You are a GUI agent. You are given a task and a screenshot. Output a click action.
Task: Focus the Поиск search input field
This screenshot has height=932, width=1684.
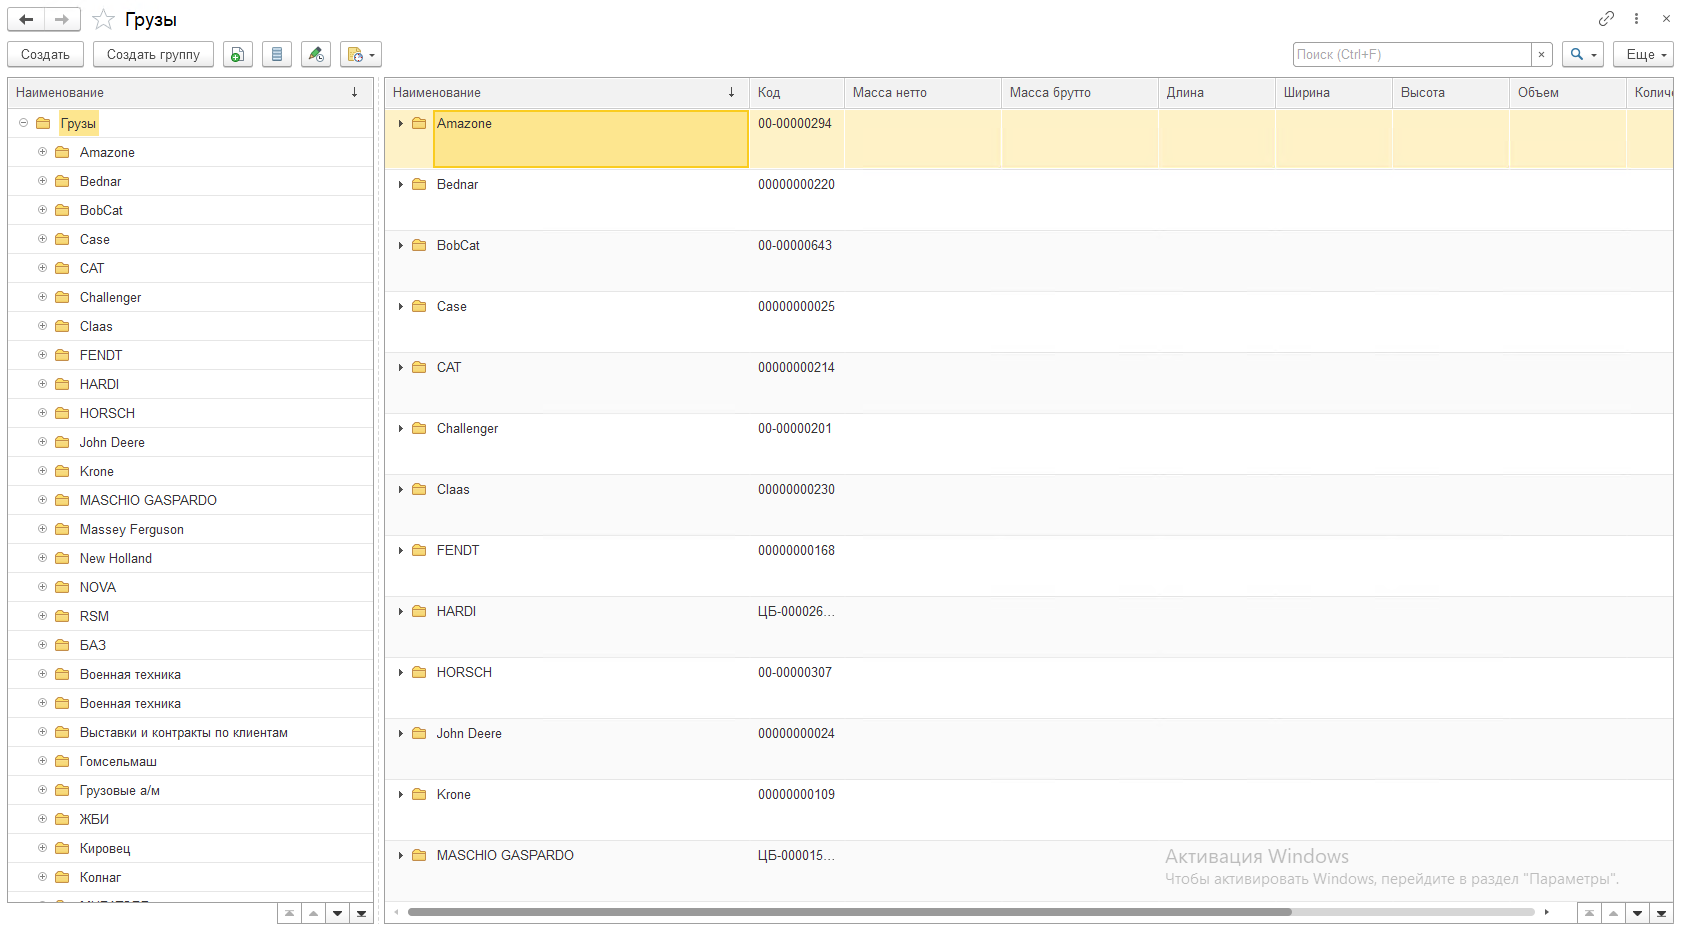click(x=1411, y=55)
